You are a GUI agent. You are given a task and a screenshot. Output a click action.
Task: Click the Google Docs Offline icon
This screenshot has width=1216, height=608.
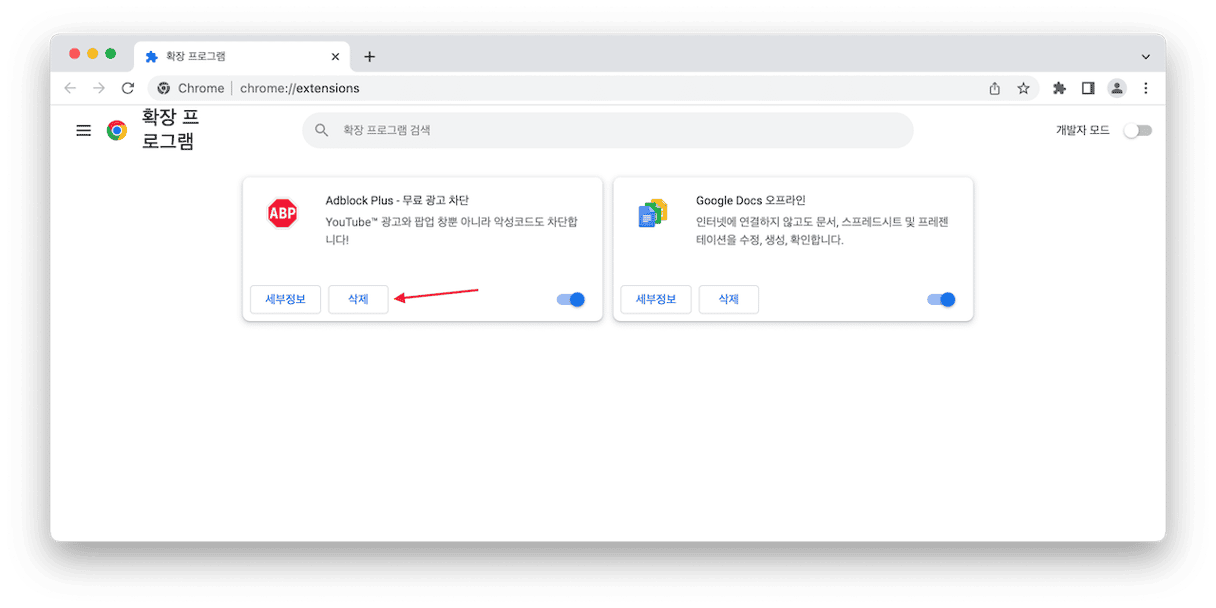tap(653, 213)
